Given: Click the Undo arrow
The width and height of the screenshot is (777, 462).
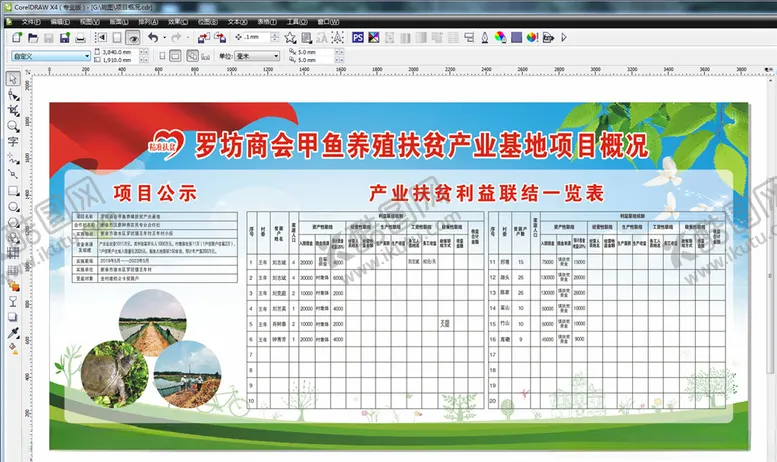Looking at the screenshot, I should click(x=153, y=38).
